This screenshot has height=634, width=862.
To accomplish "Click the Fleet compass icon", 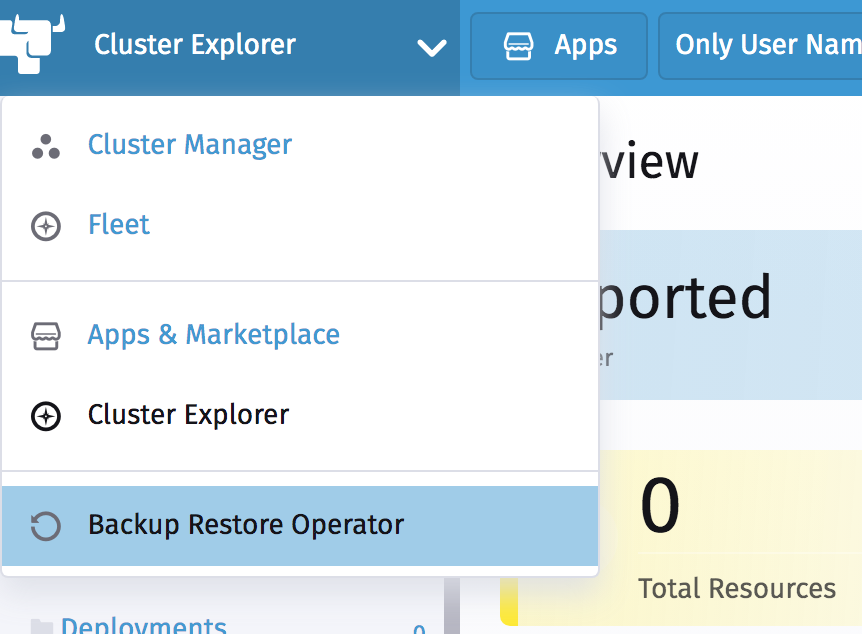I will click(46, 226).
